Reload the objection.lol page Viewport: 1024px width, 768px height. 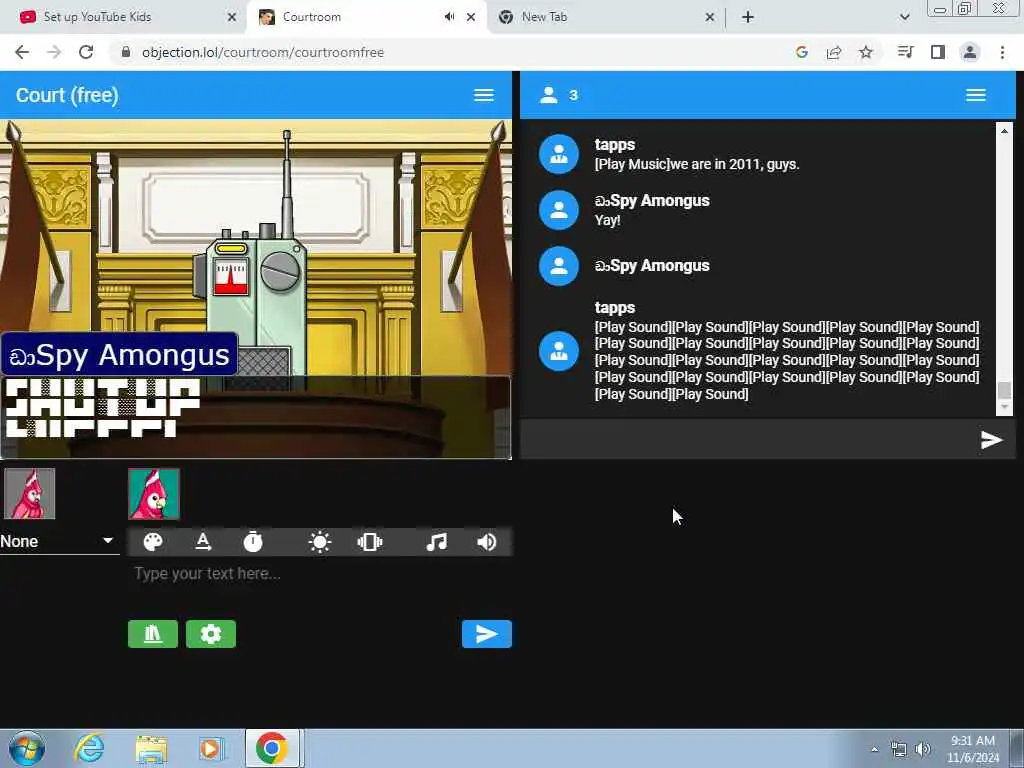(x=86, y=52)
